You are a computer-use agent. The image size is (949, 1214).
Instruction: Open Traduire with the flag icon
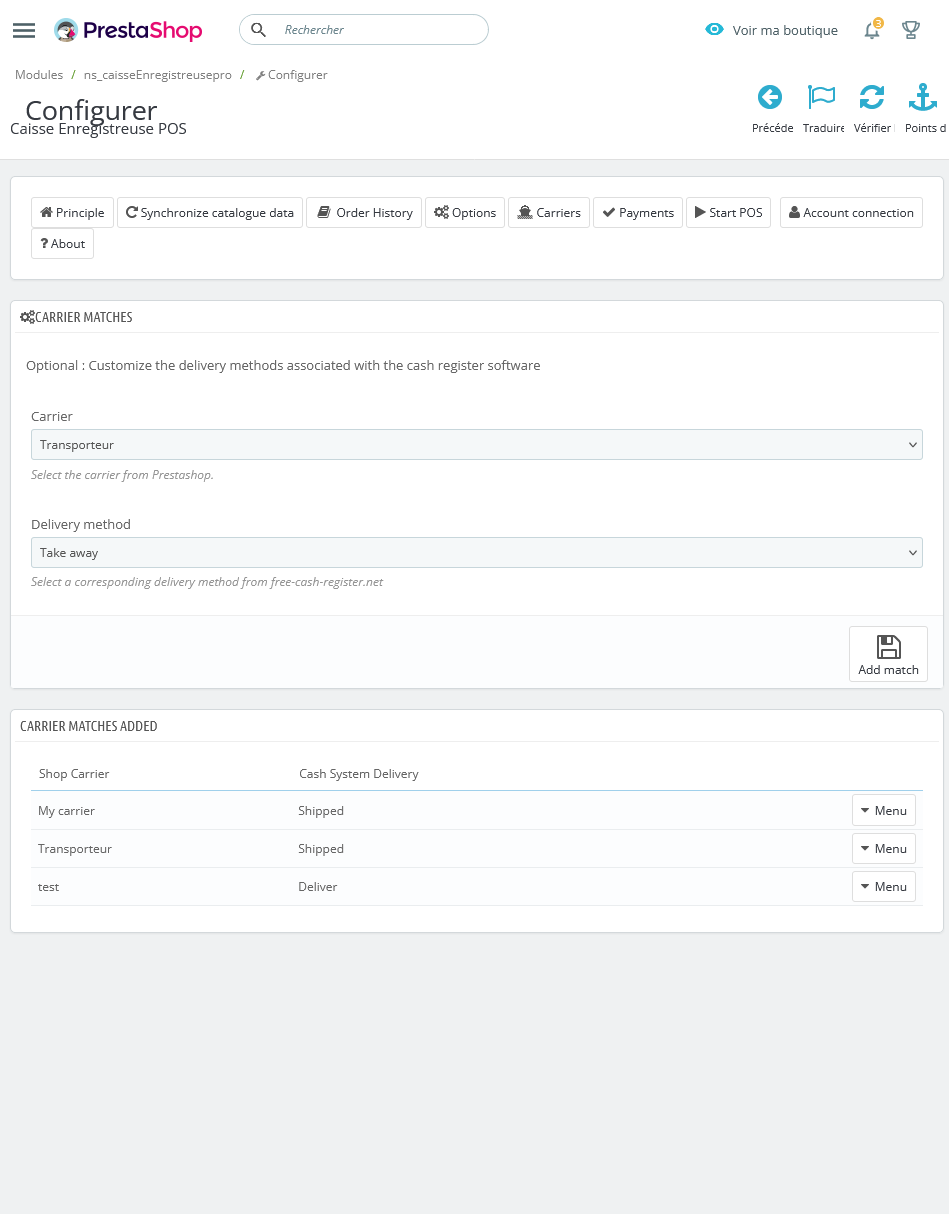[821, 97]
